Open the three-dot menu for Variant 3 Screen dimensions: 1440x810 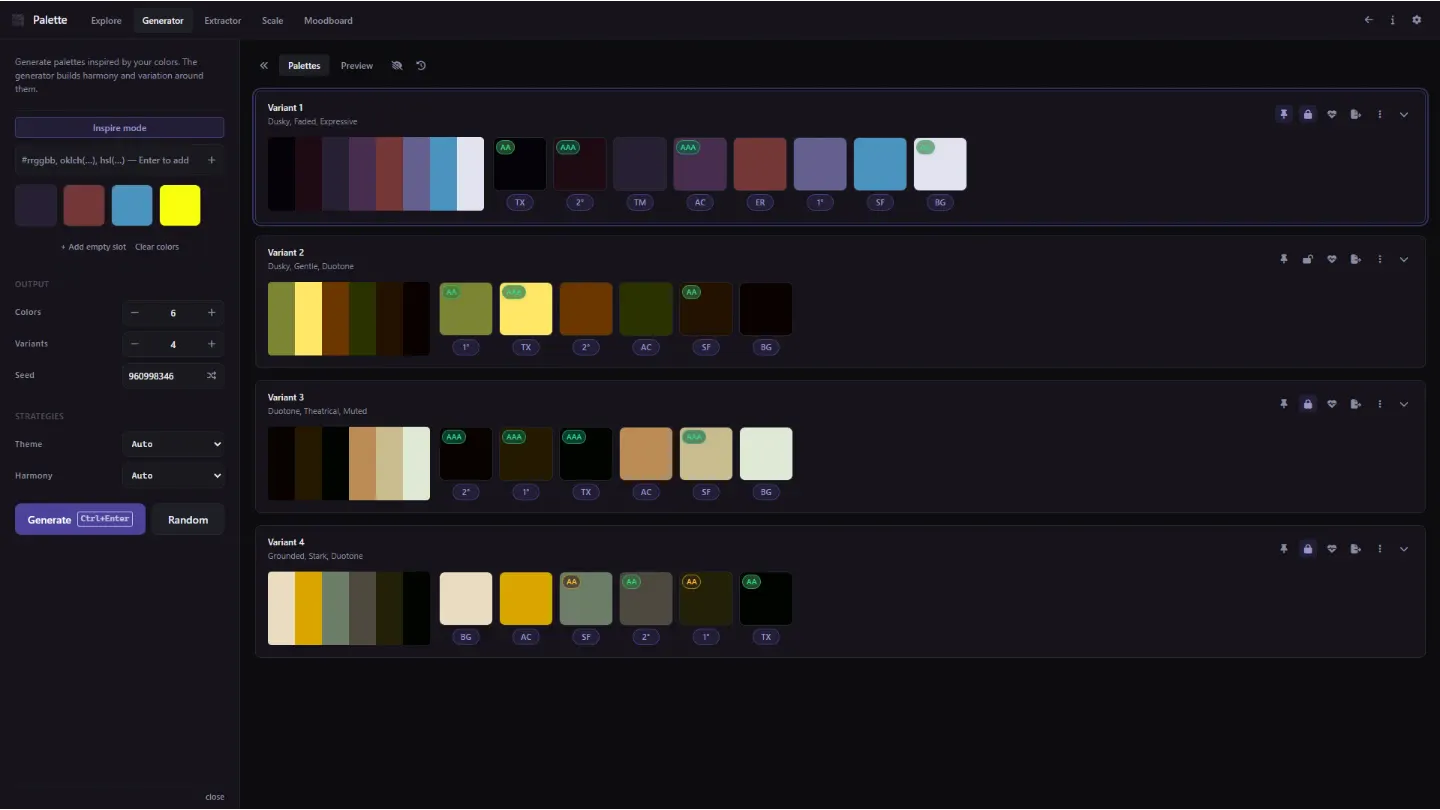[x=1379, y=404]
